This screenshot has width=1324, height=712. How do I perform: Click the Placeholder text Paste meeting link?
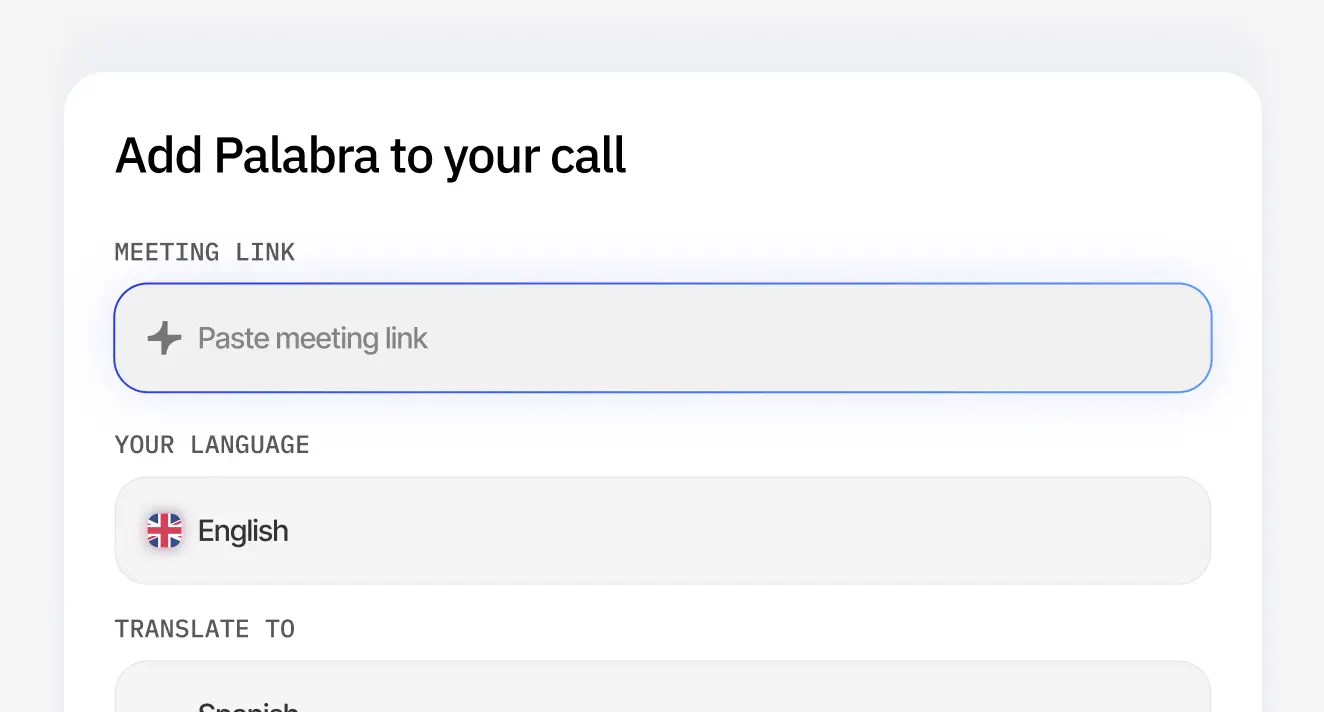(312, 337)
